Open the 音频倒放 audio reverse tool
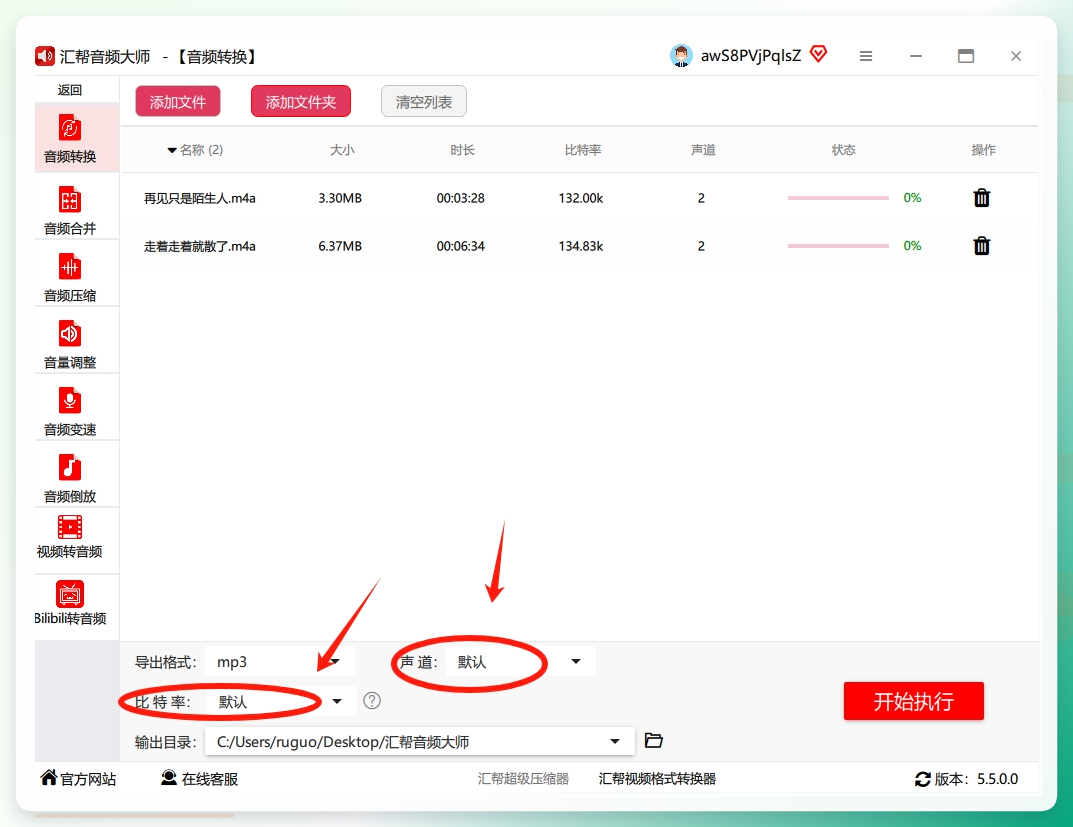Screen dimensions: 1073x827 (70, 478)
